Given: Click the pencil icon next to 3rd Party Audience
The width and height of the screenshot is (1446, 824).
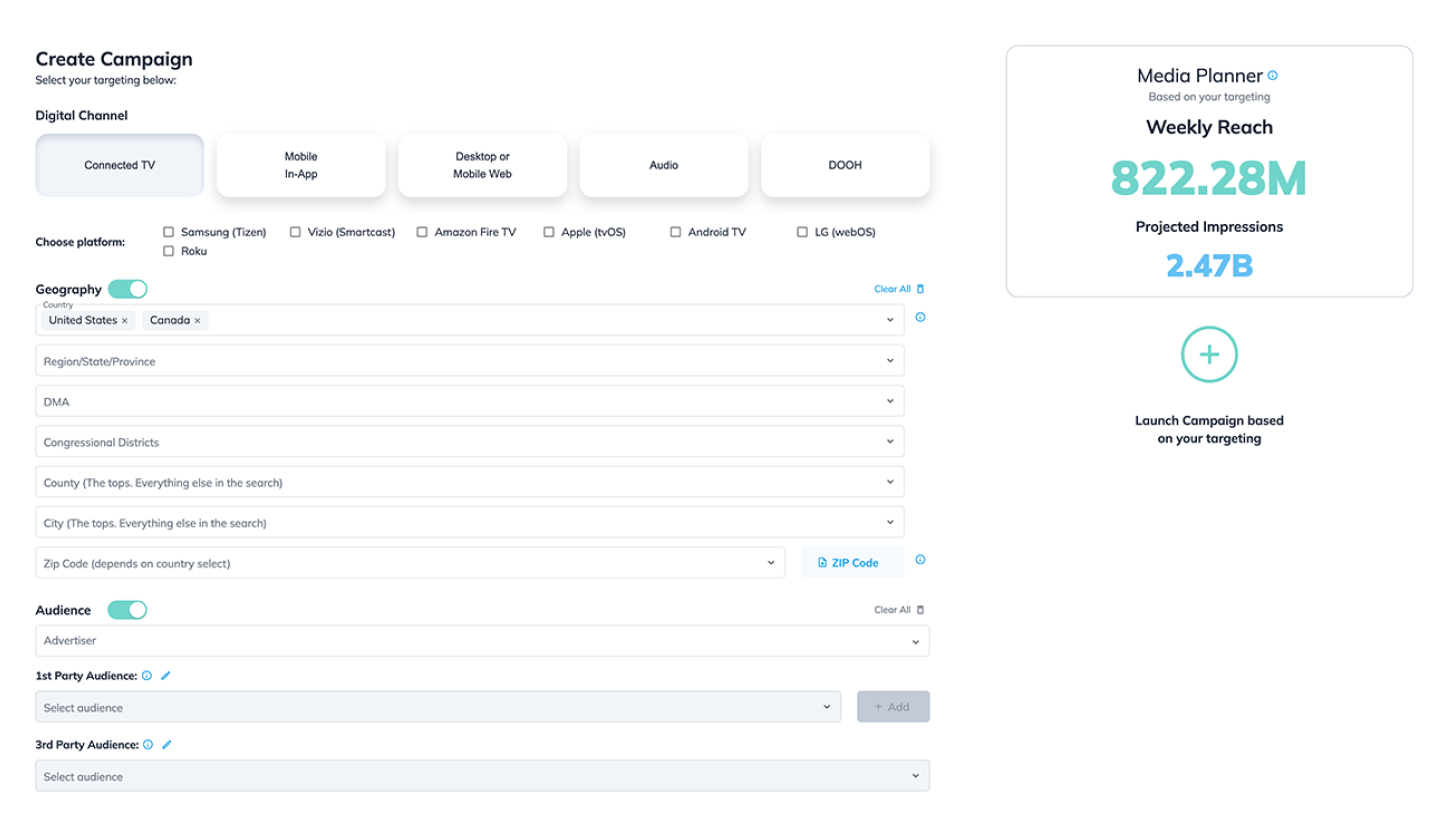Looking at the screenshot, I should pyautogui.click(x=165, y=744).
